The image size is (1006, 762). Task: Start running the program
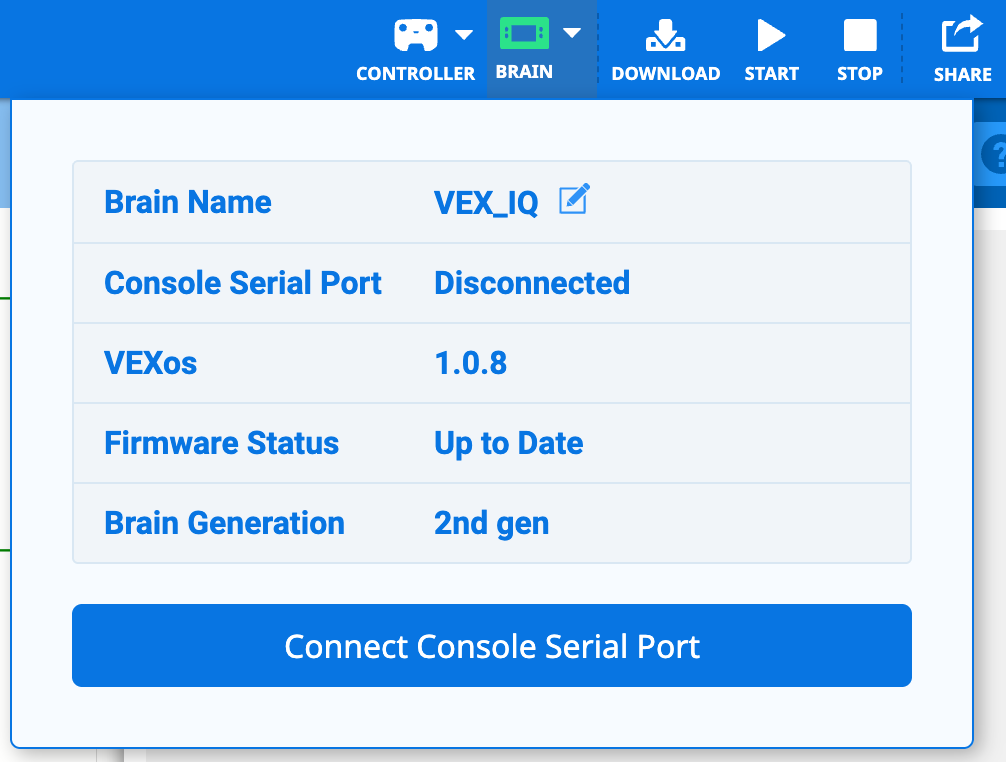[771, 47]
